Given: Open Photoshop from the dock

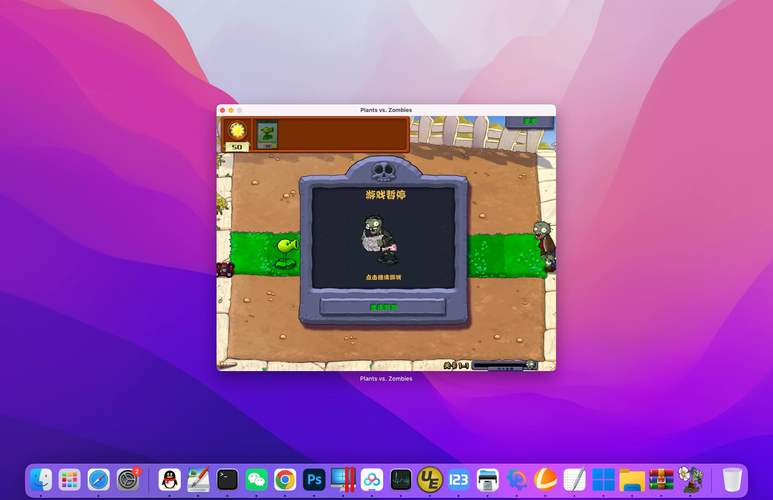Looking at the screenshot, I should coord(314,479).
